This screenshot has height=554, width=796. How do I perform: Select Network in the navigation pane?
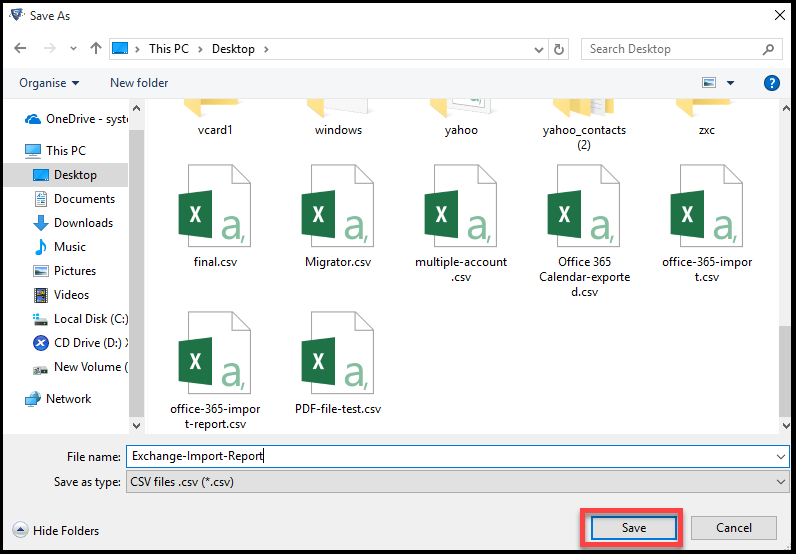click(58, 399)
